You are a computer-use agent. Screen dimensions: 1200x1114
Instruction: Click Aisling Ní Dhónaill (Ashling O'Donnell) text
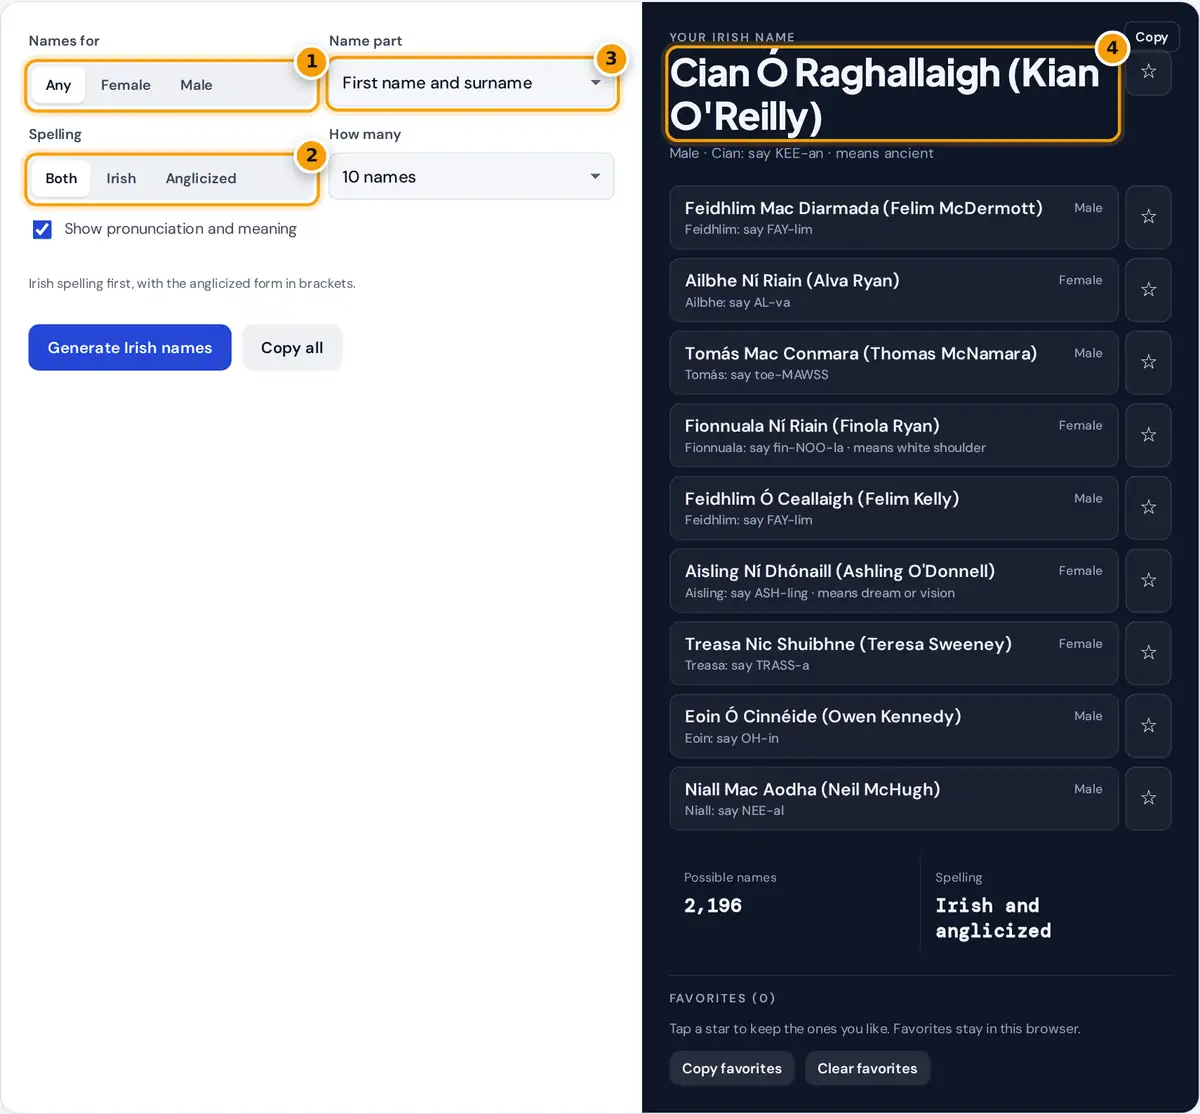pos(840,571)
